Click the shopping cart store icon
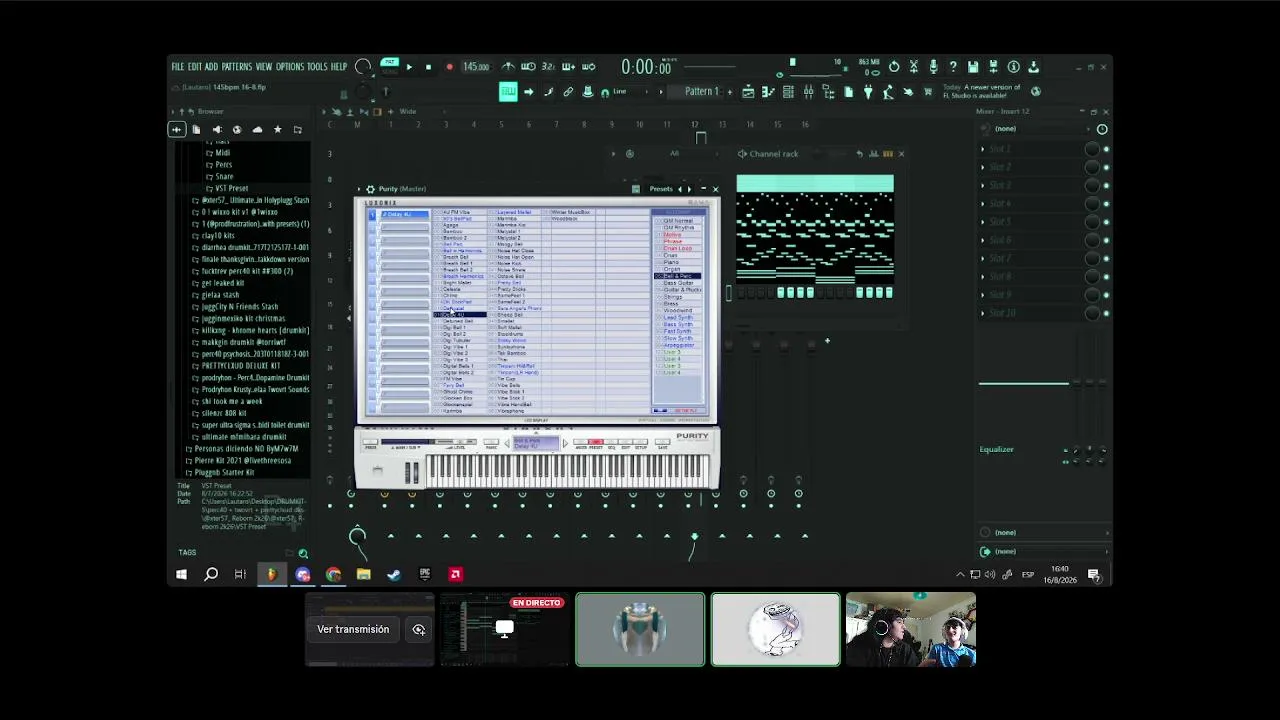 pos(928,92)
